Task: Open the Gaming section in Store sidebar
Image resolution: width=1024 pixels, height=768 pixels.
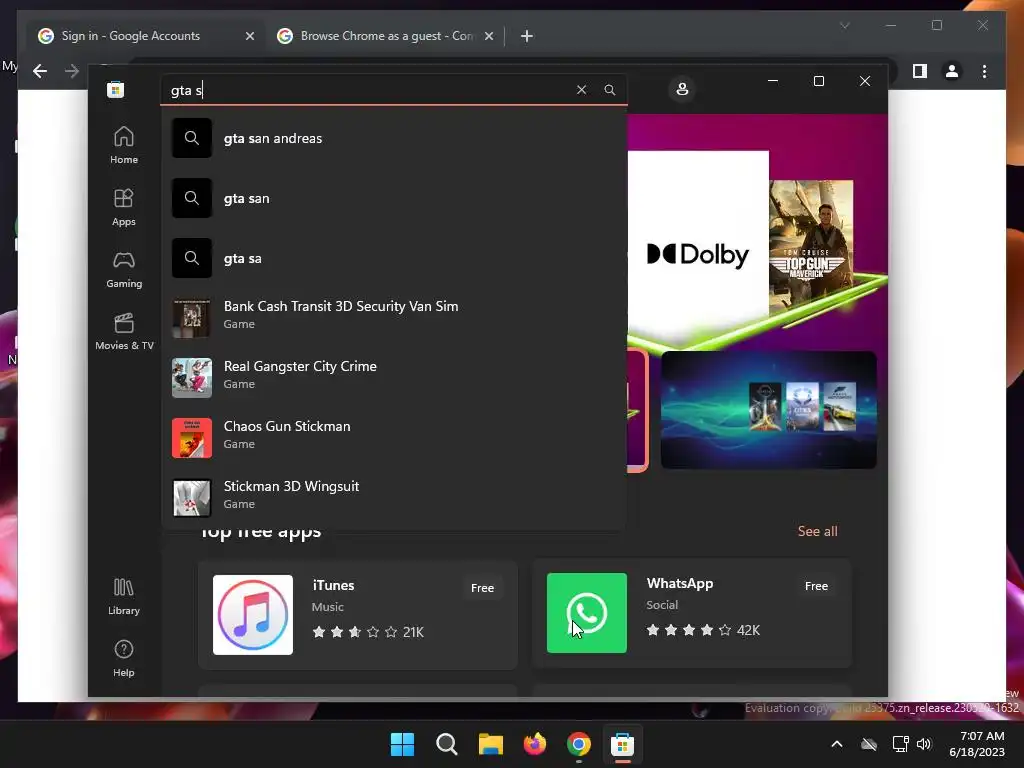Action: [x=123, y=269]
